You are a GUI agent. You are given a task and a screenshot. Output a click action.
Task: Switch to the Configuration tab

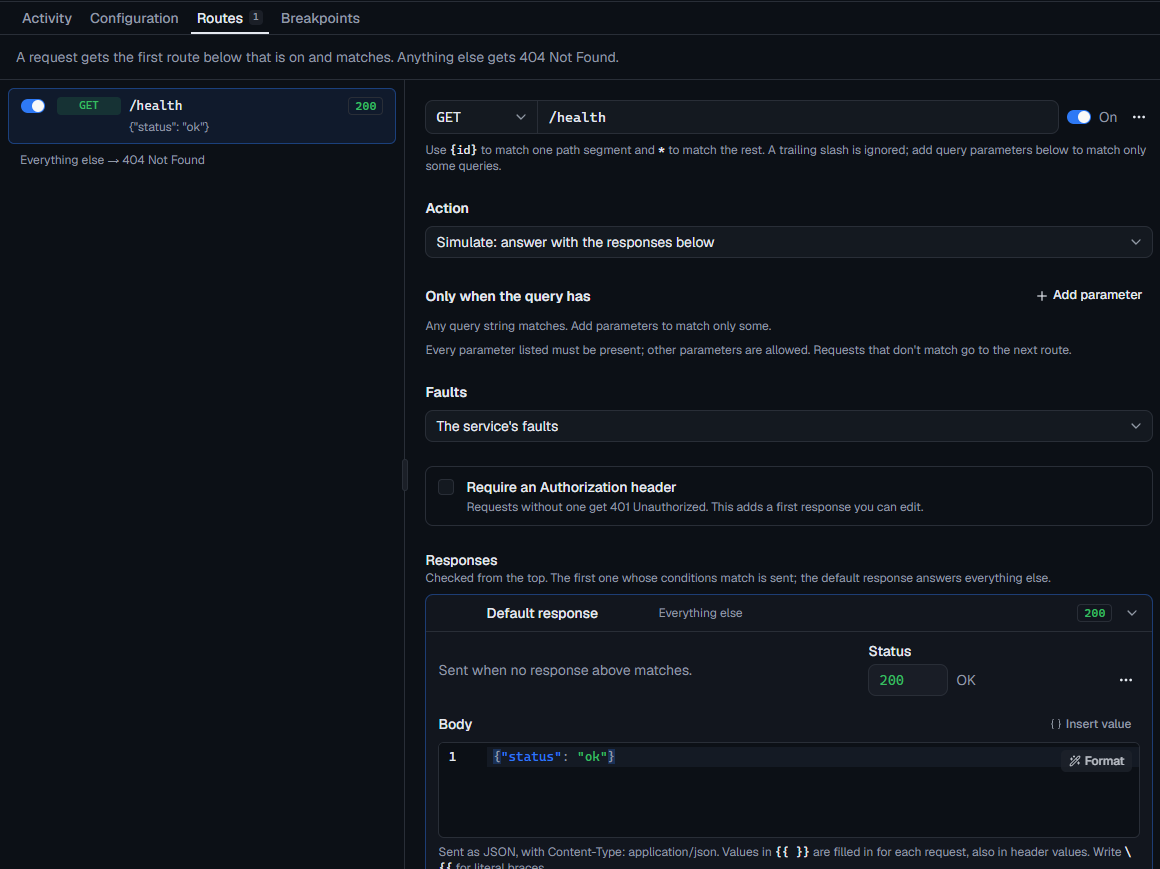[x=134, y=18]
